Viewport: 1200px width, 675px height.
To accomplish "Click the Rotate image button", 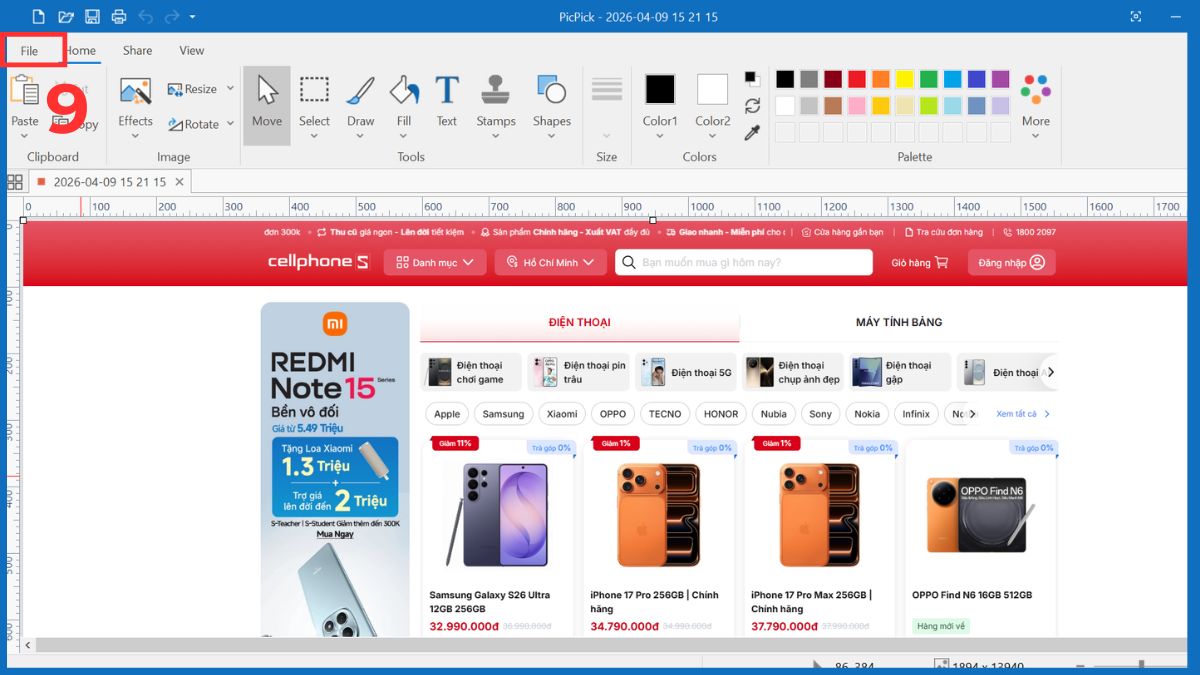I will click(193, 124).
